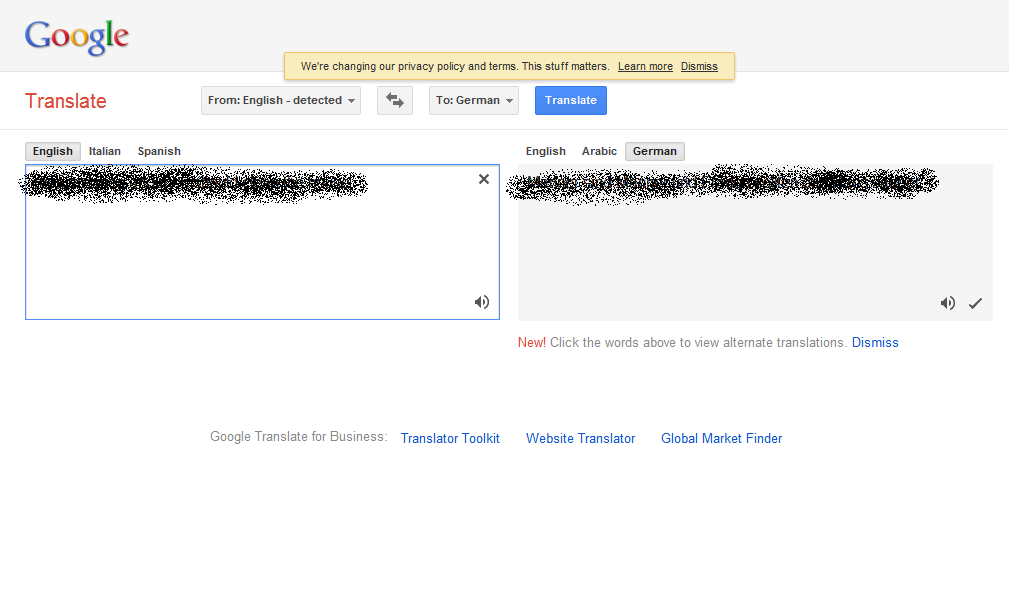1009x599 pixels.
Task: Rate translation with the checkmark icon
Action: pyautogui.click(x=976, y=303)
